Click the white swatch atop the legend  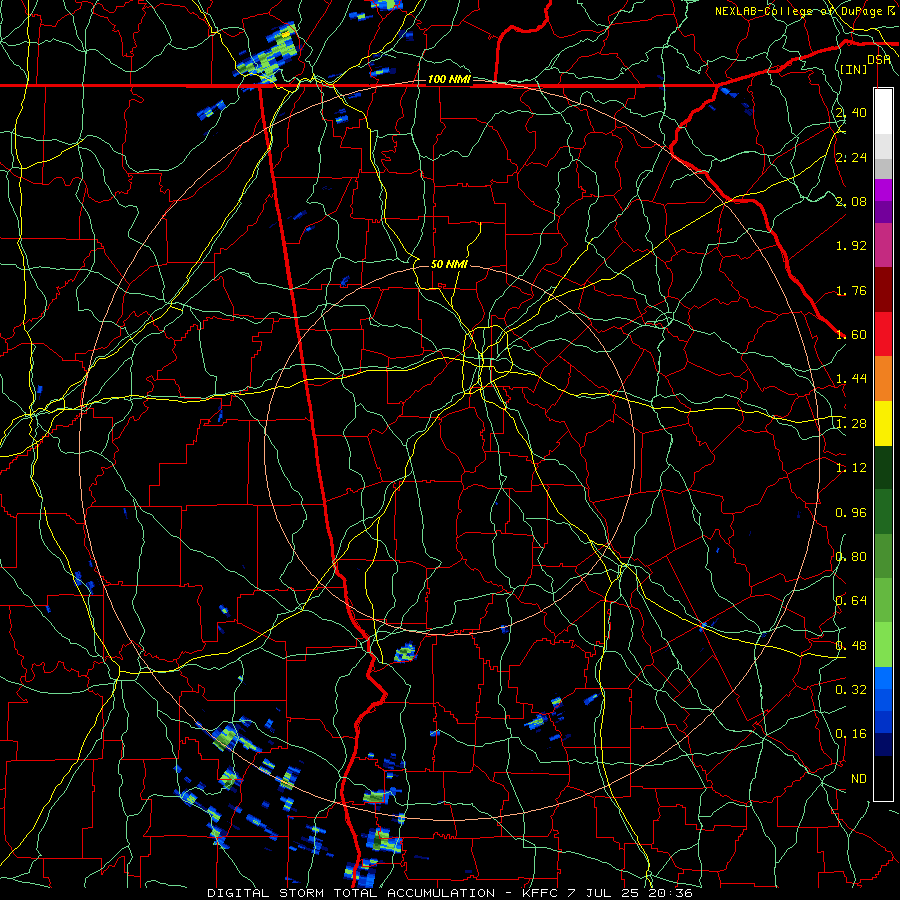click(x=883, y=111)
